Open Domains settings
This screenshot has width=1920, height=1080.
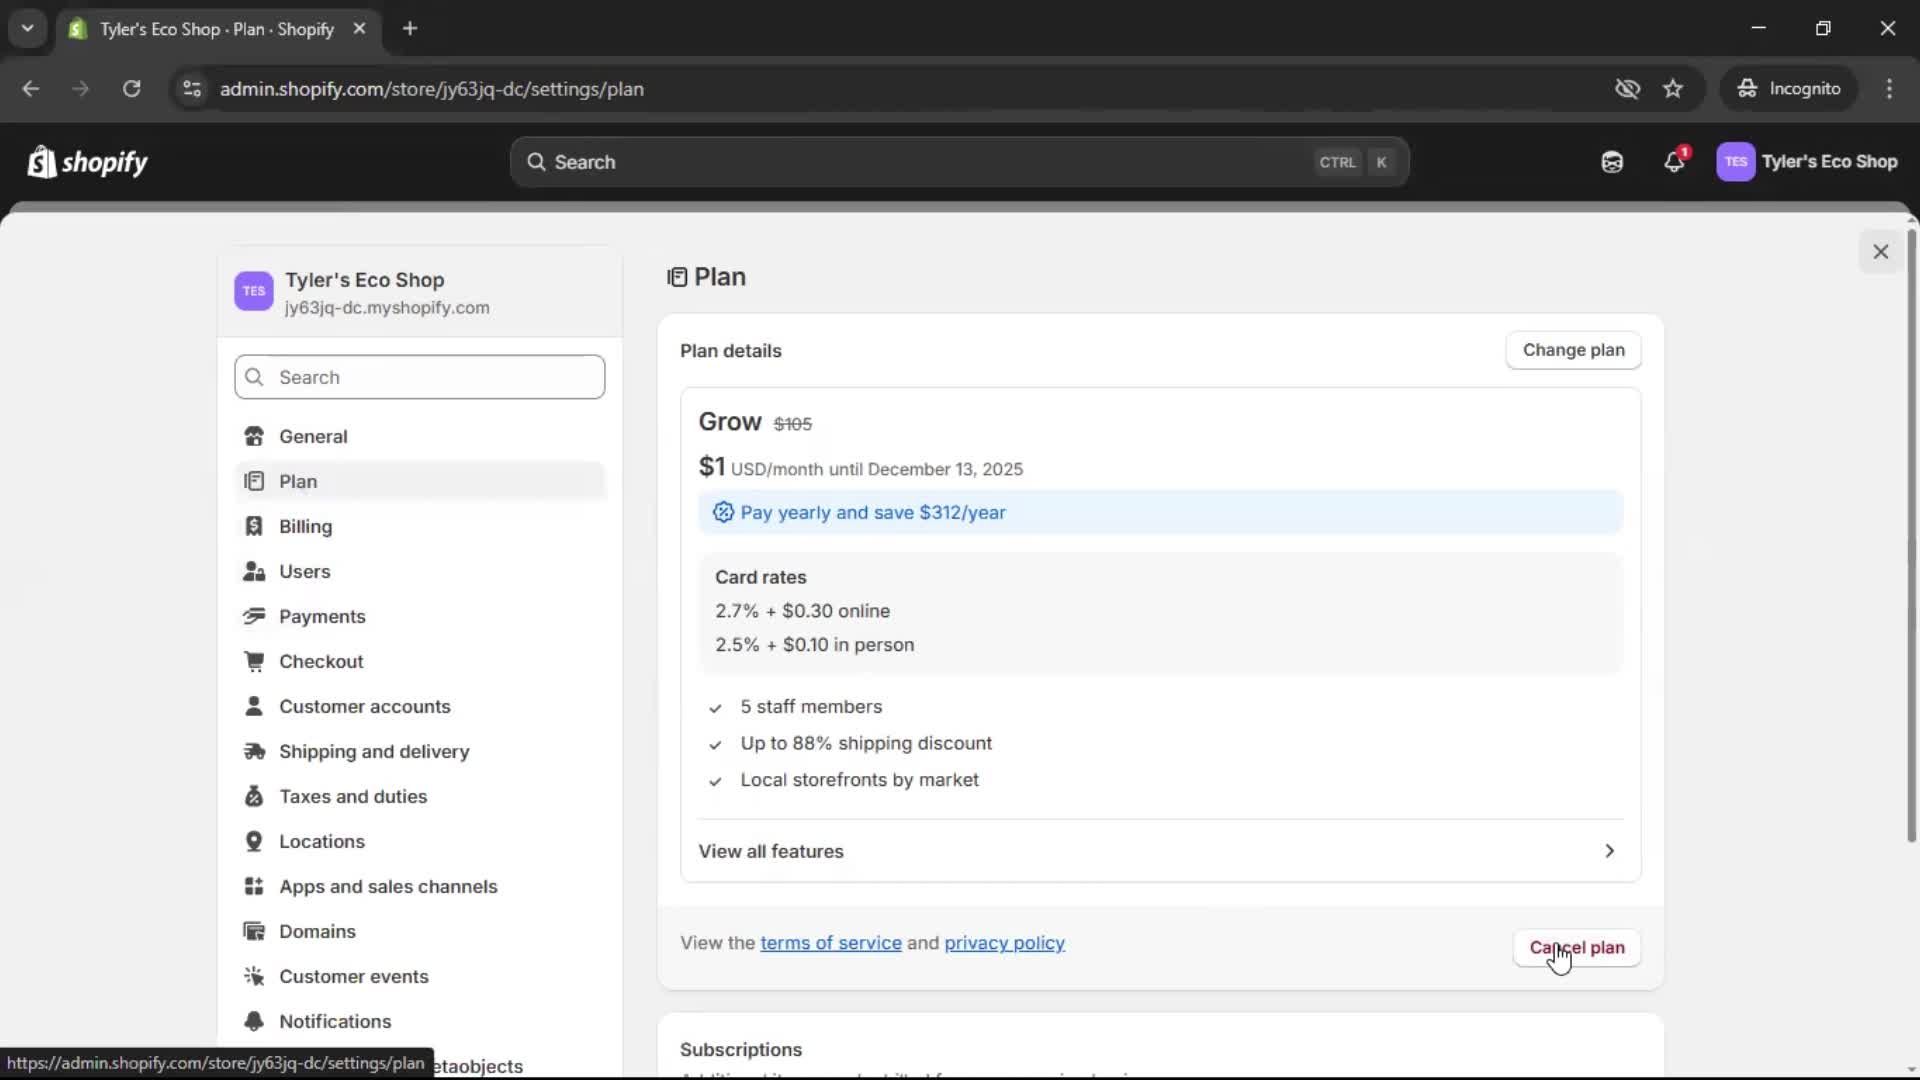[x=420, y=932]
